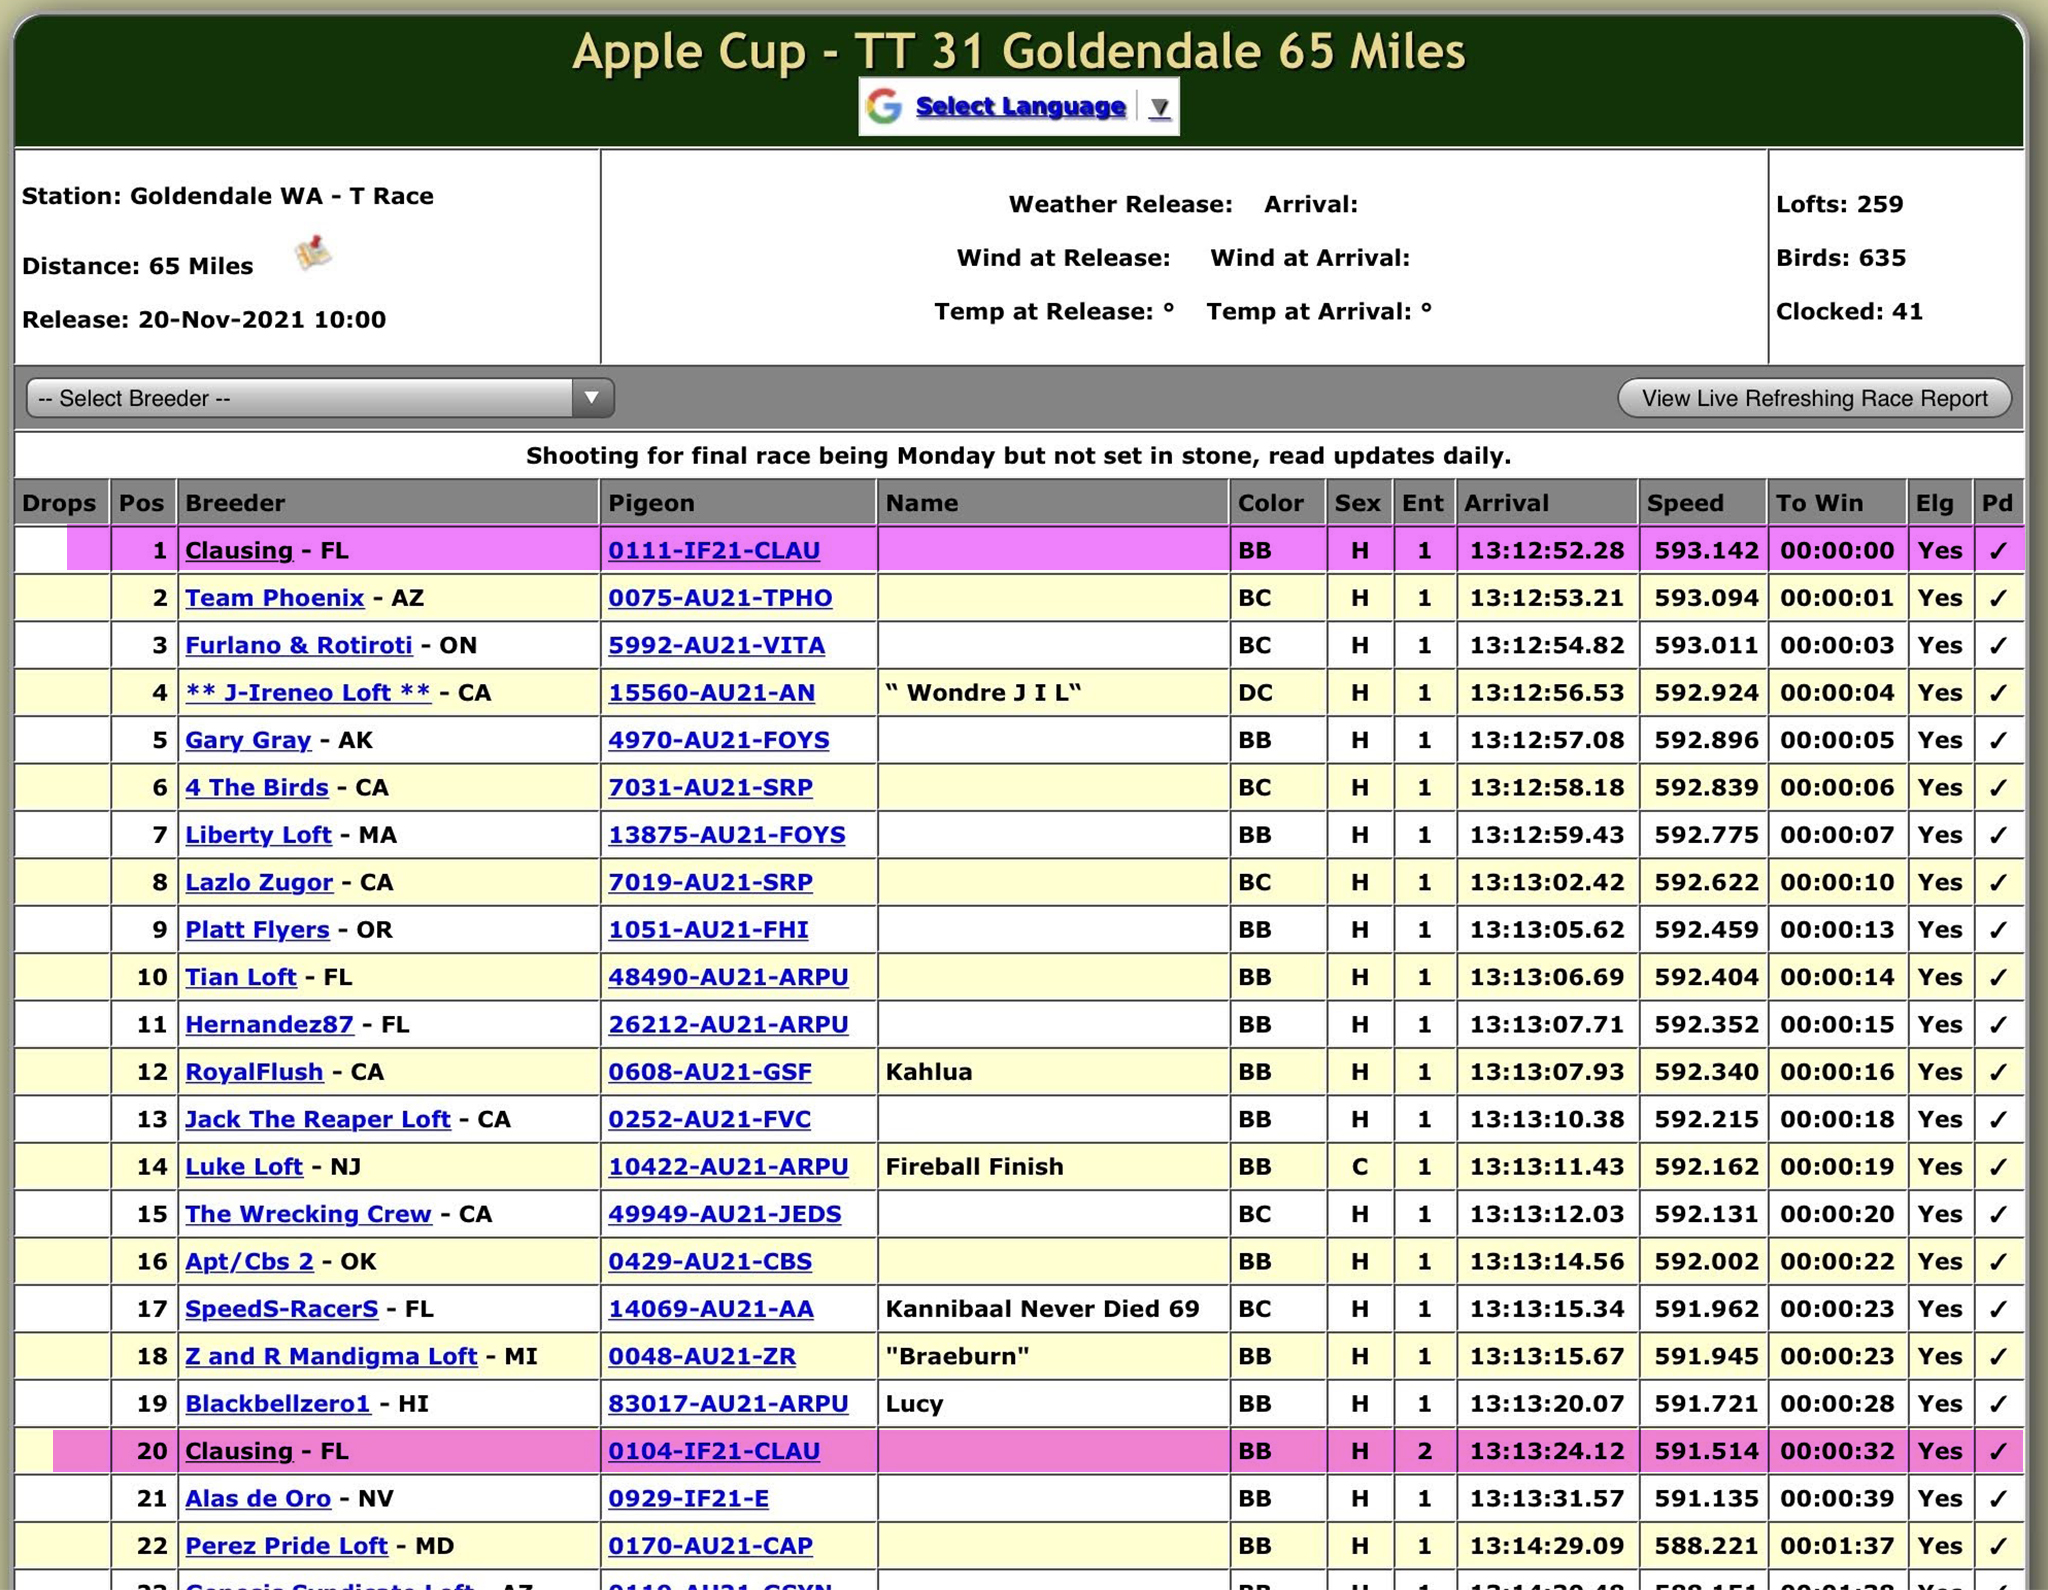Click paid checkmark for Gary Gray row
This screenshot has width=2048, height=1590.
(1997, 741)
